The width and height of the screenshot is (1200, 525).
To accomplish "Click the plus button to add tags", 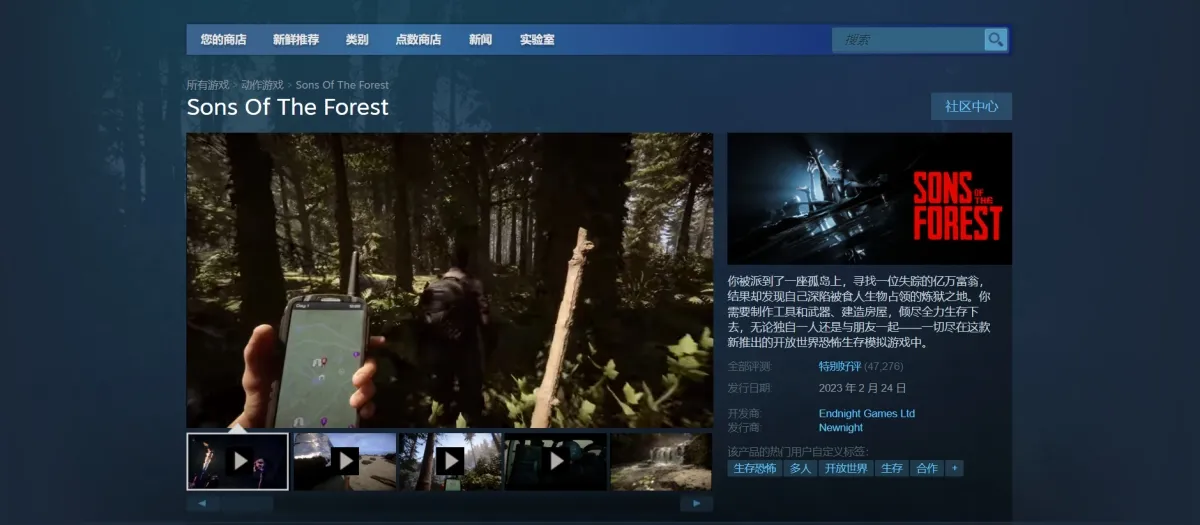I will [955, 468].
